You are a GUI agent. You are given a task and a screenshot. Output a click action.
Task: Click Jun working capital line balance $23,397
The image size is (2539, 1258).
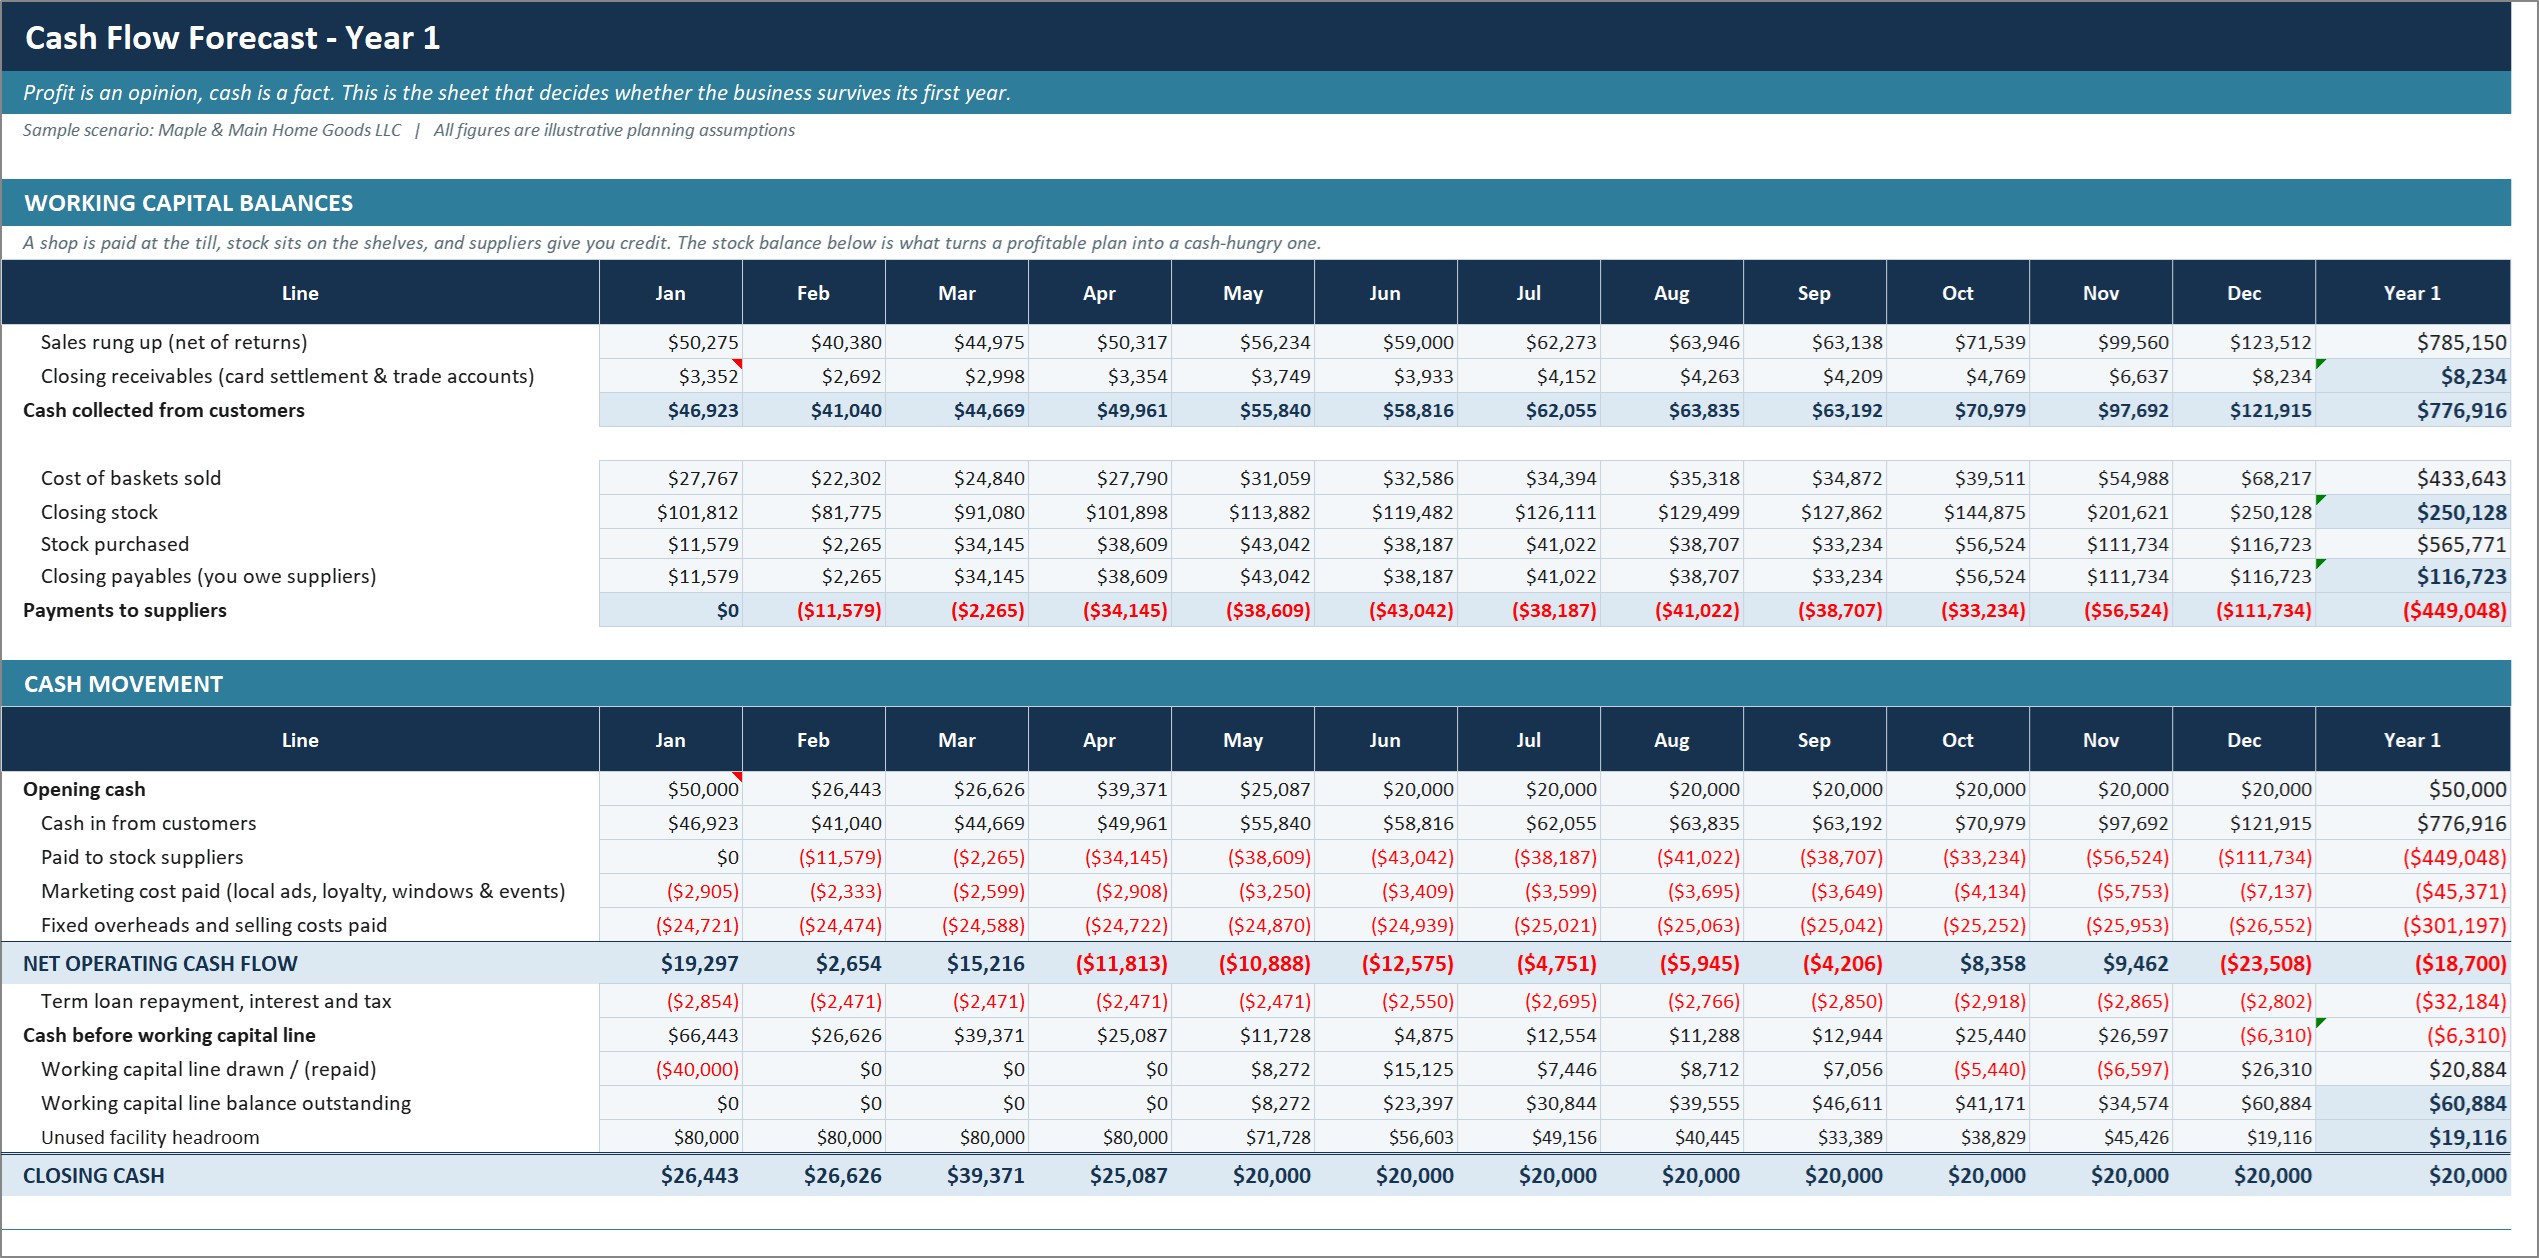tap(1386, 1103)
